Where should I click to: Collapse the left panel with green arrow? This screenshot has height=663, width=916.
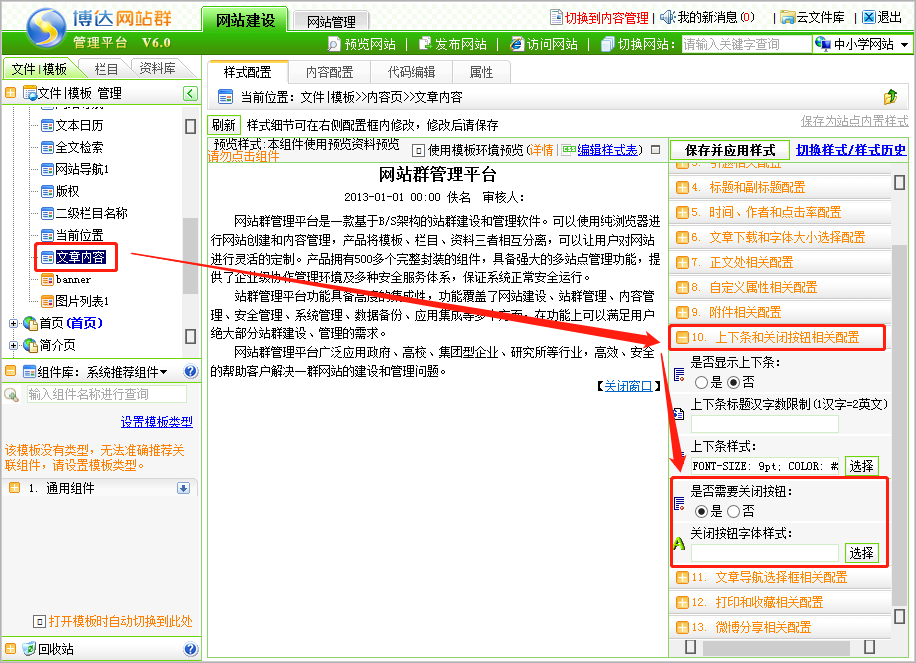(190, 93)
